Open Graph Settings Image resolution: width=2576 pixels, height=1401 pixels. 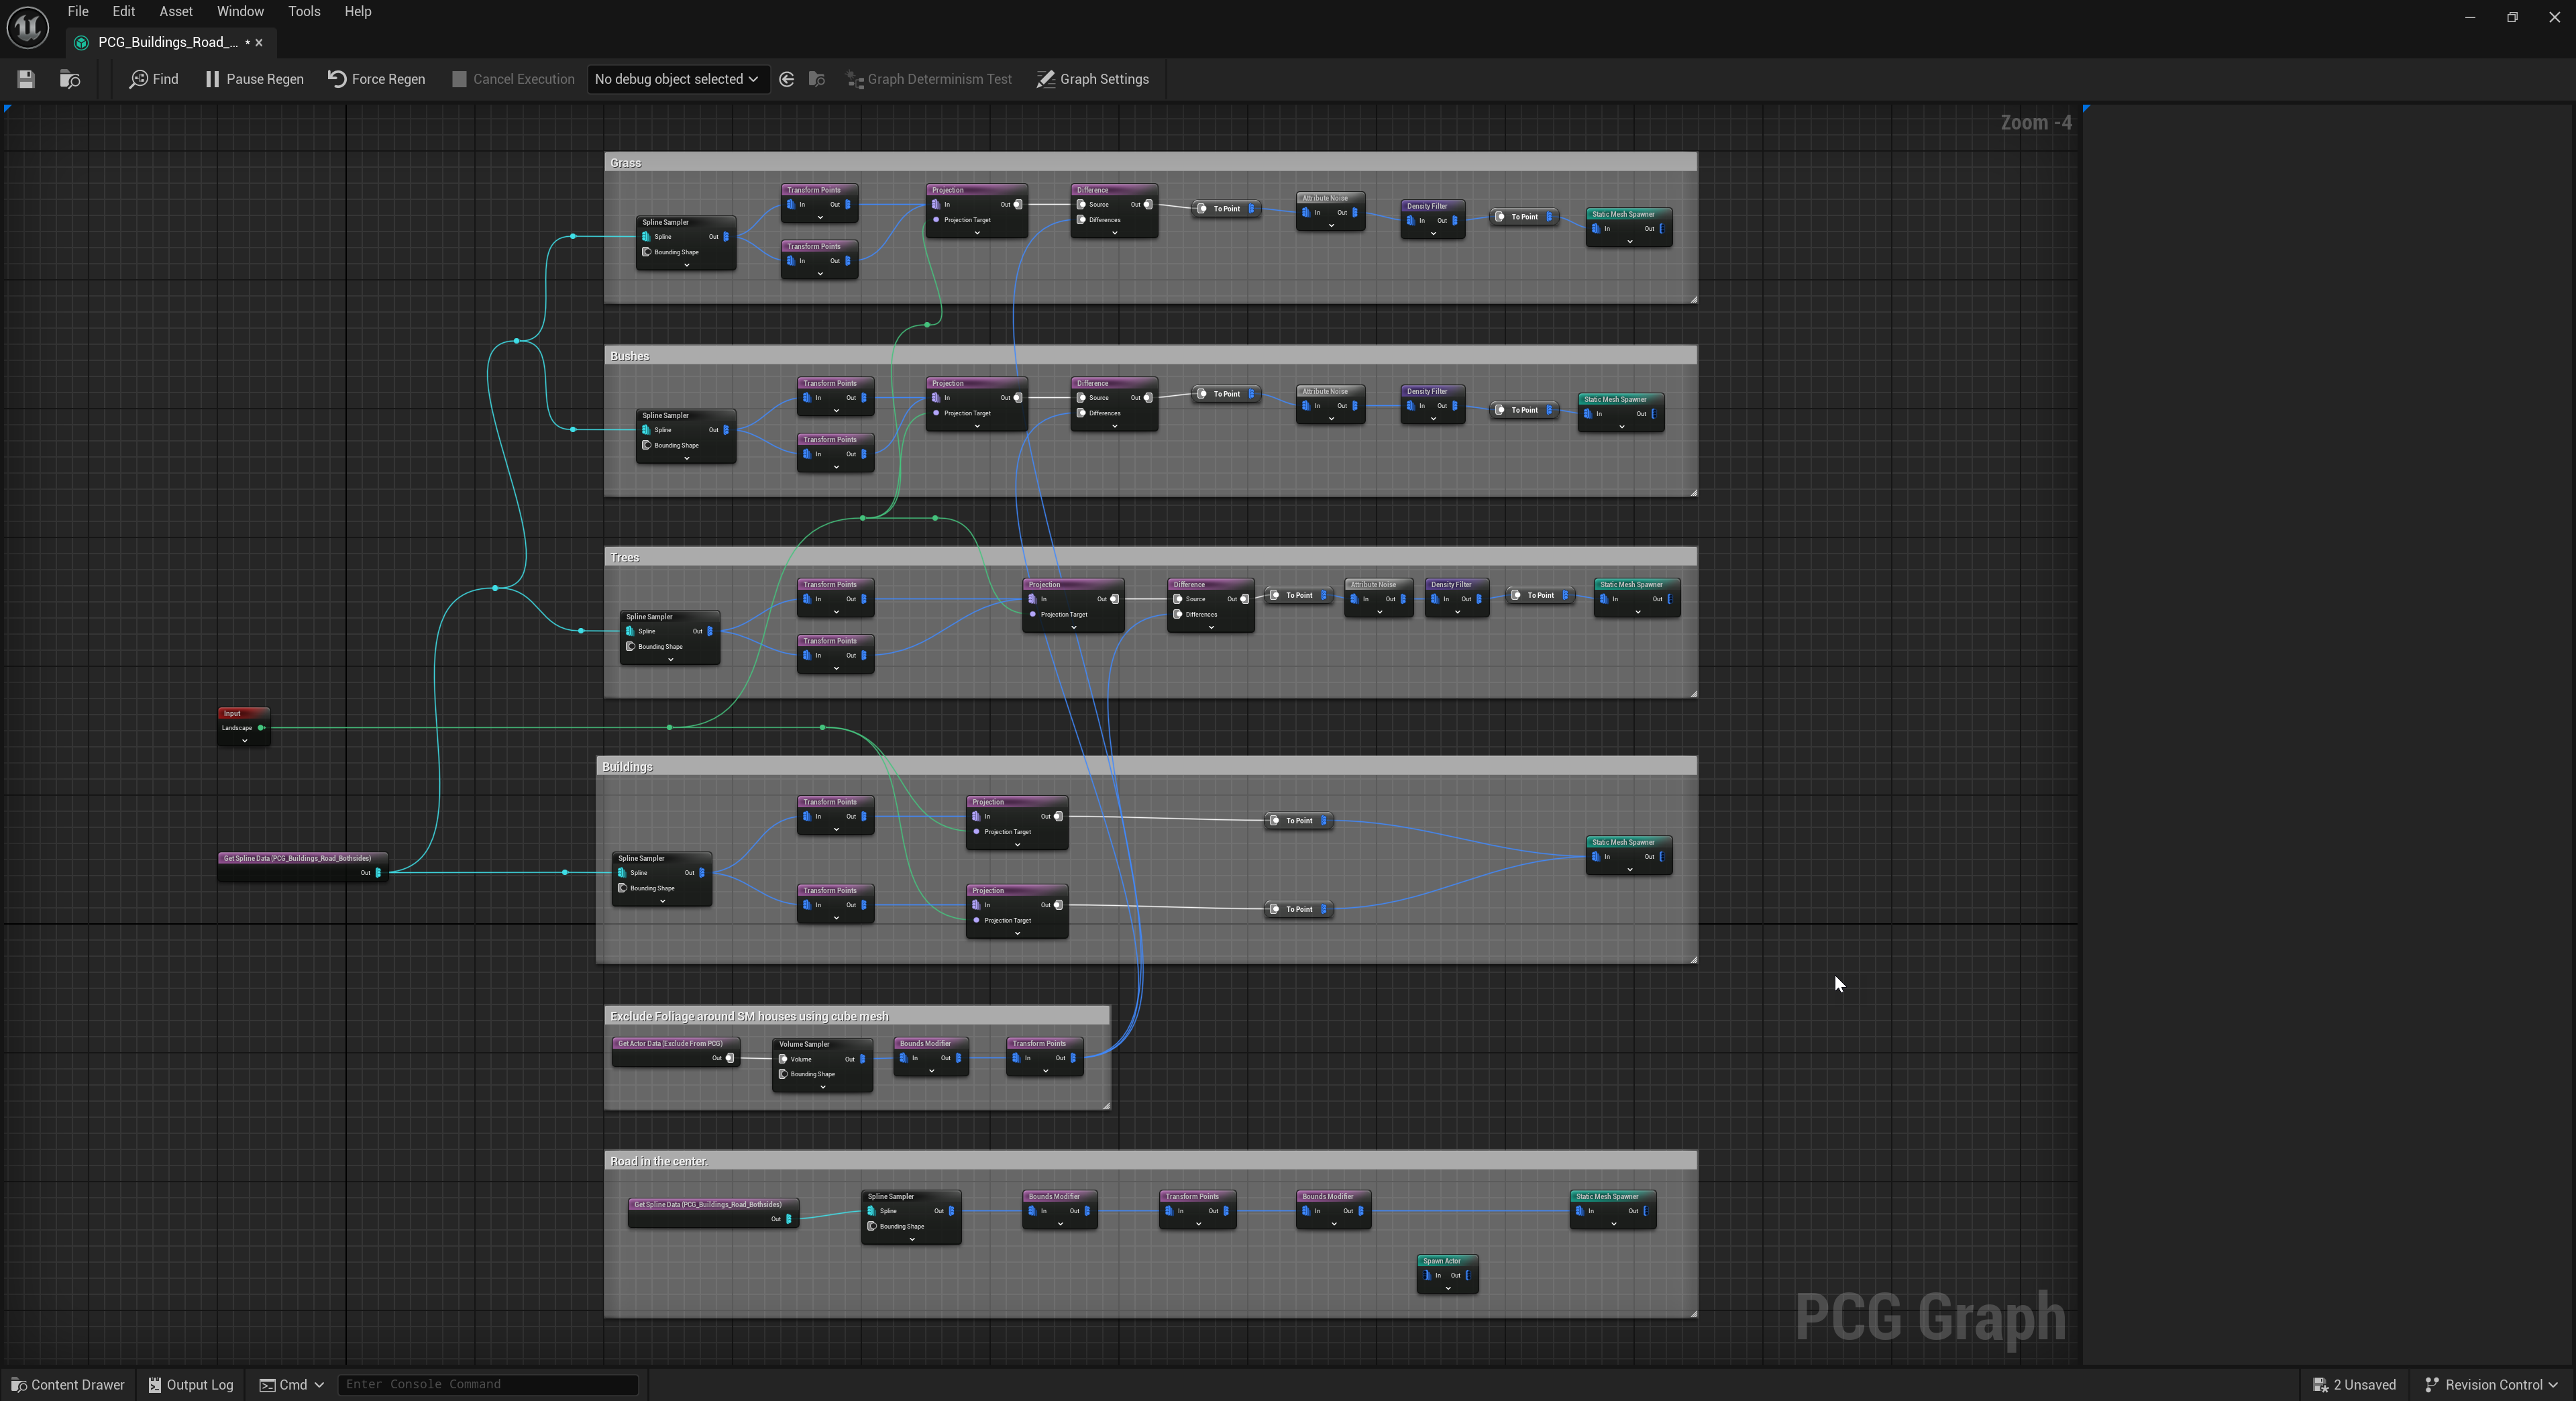[x=1093, y=79]
